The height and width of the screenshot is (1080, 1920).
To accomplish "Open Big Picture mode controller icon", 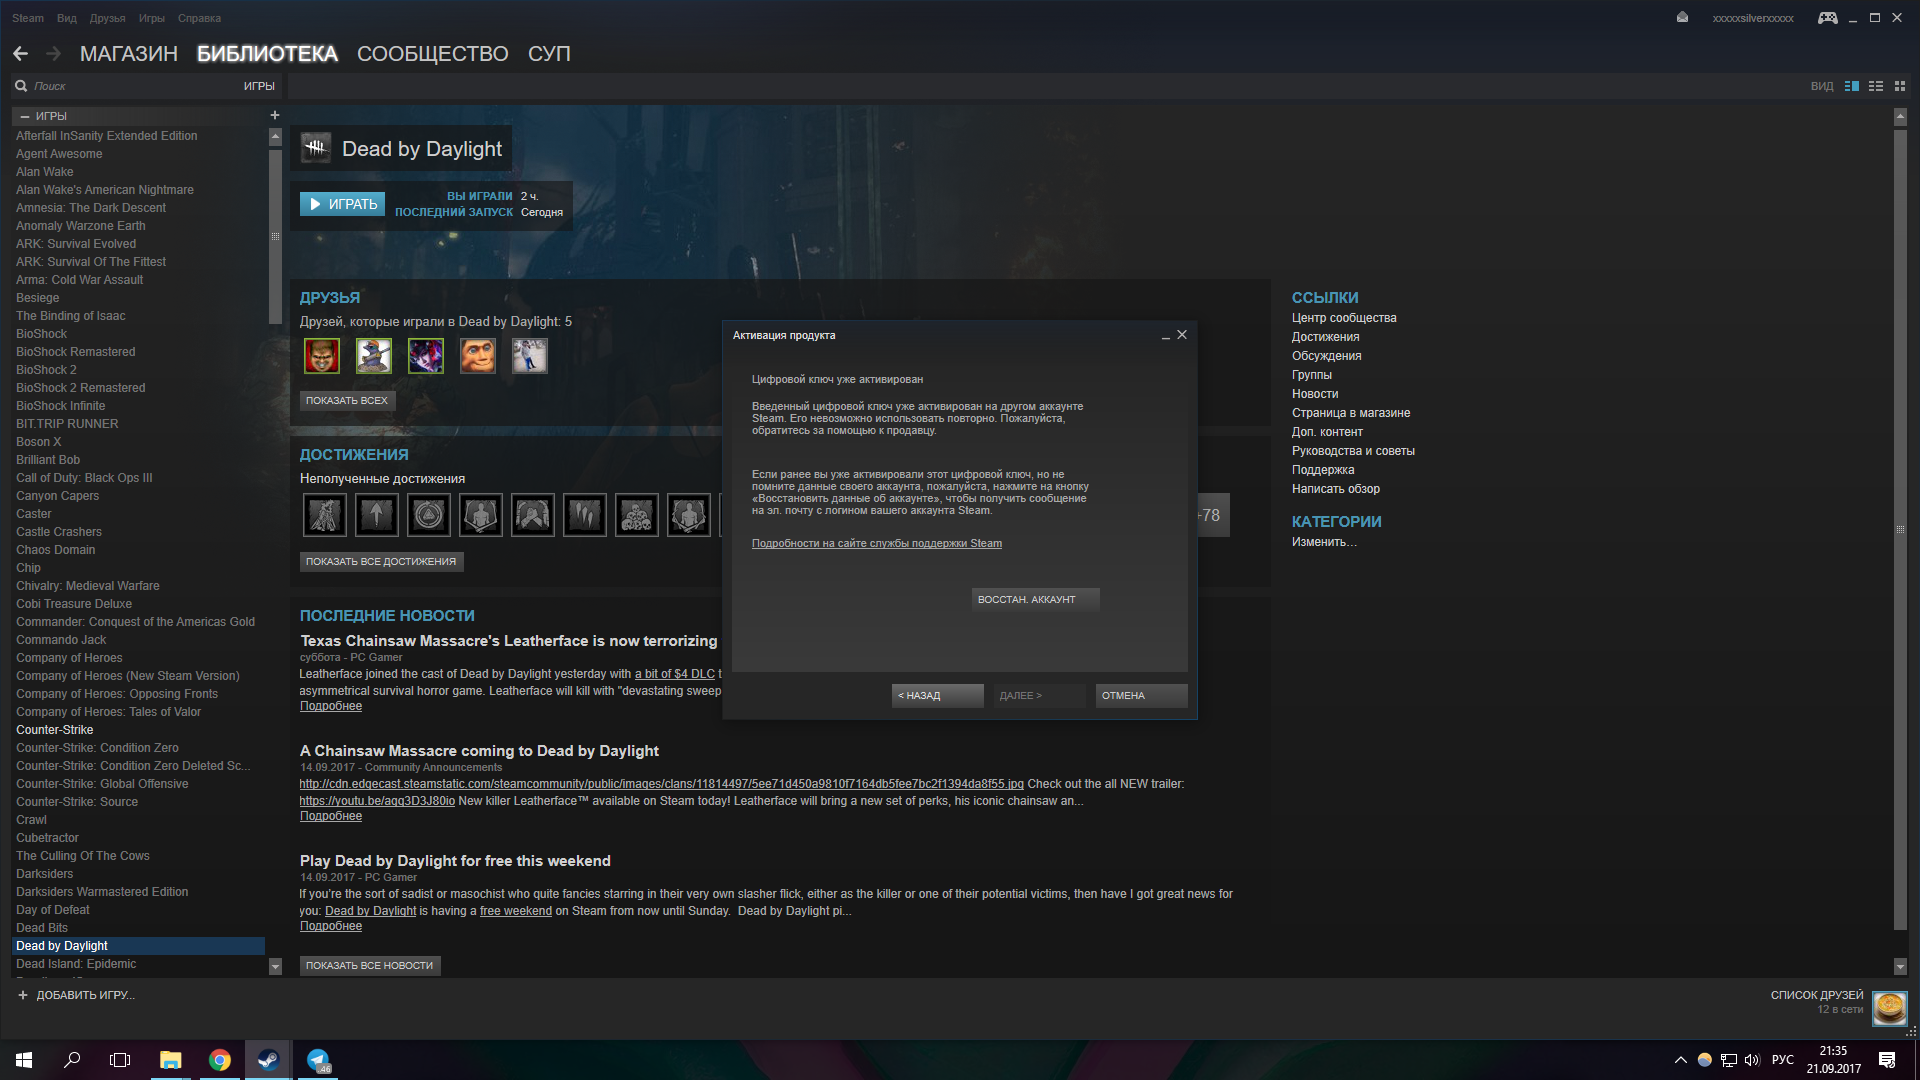I will point(1827,18).
